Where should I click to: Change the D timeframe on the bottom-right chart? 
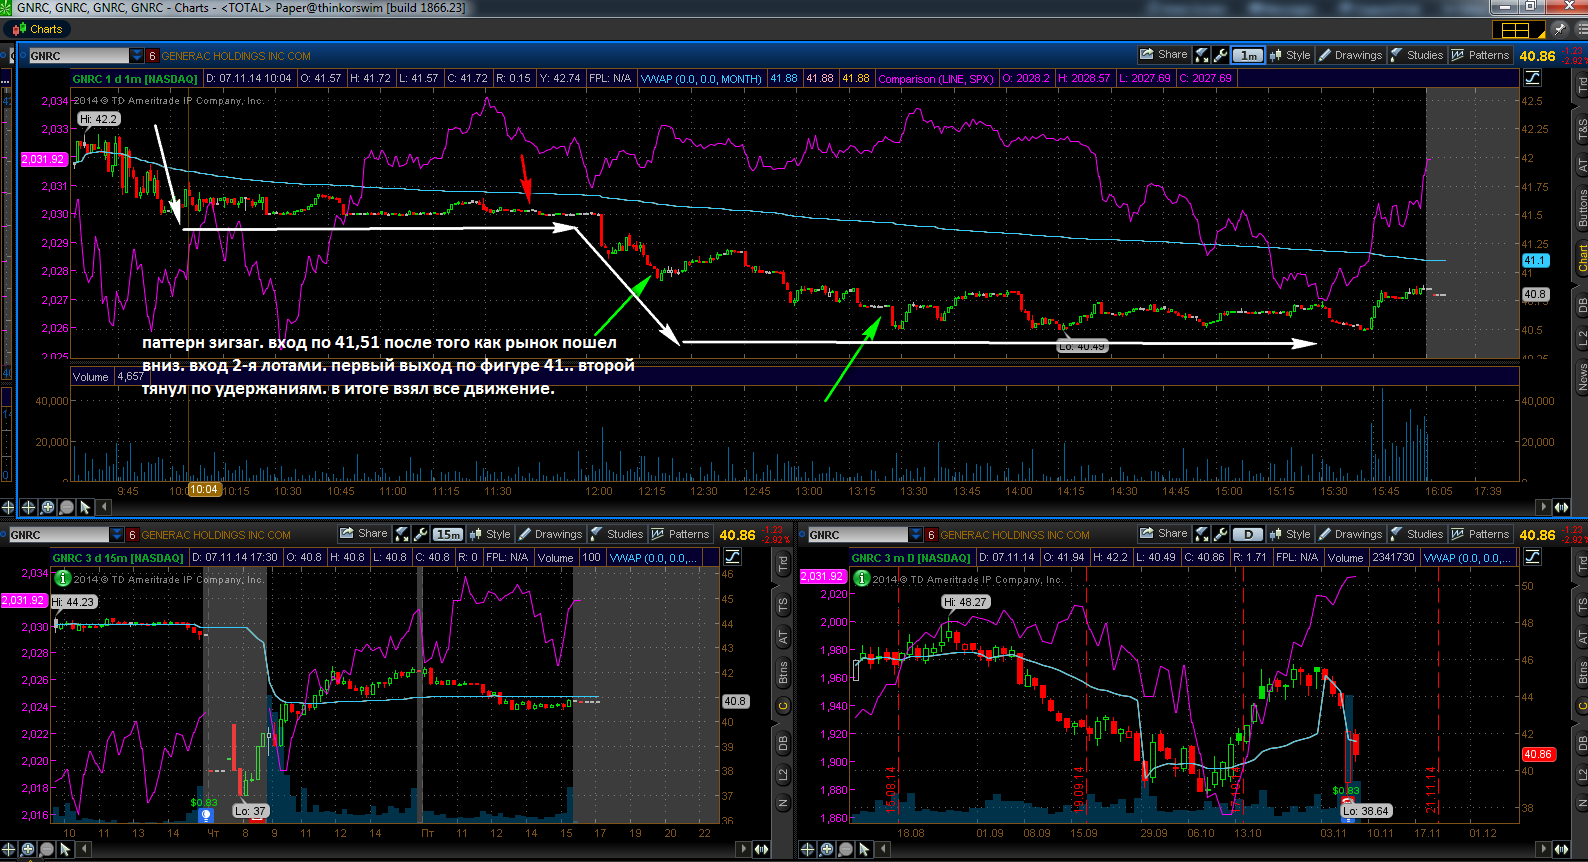[x=1248, y=534]
